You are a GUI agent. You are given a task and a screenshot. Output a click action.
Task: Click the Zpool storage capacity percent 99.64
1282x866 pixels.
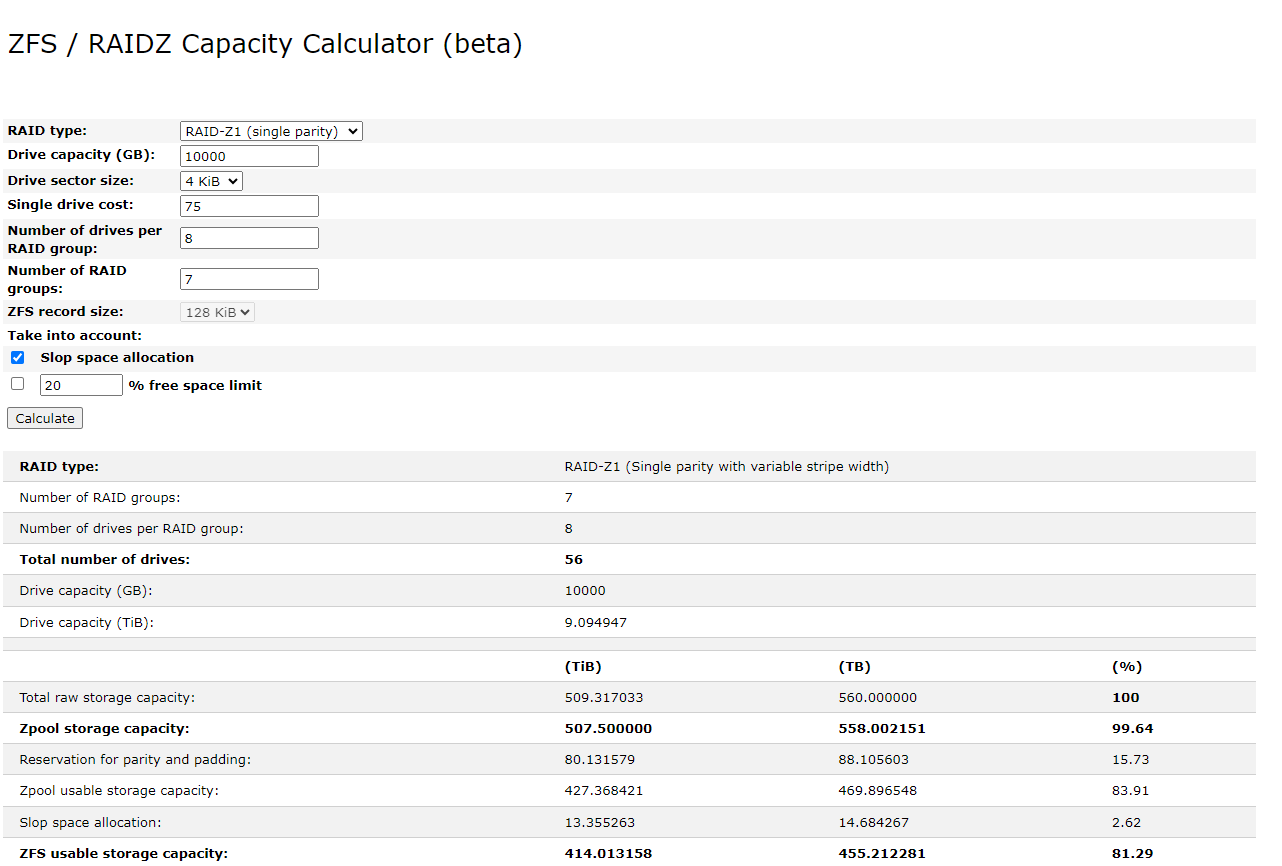click(1132, 728)
